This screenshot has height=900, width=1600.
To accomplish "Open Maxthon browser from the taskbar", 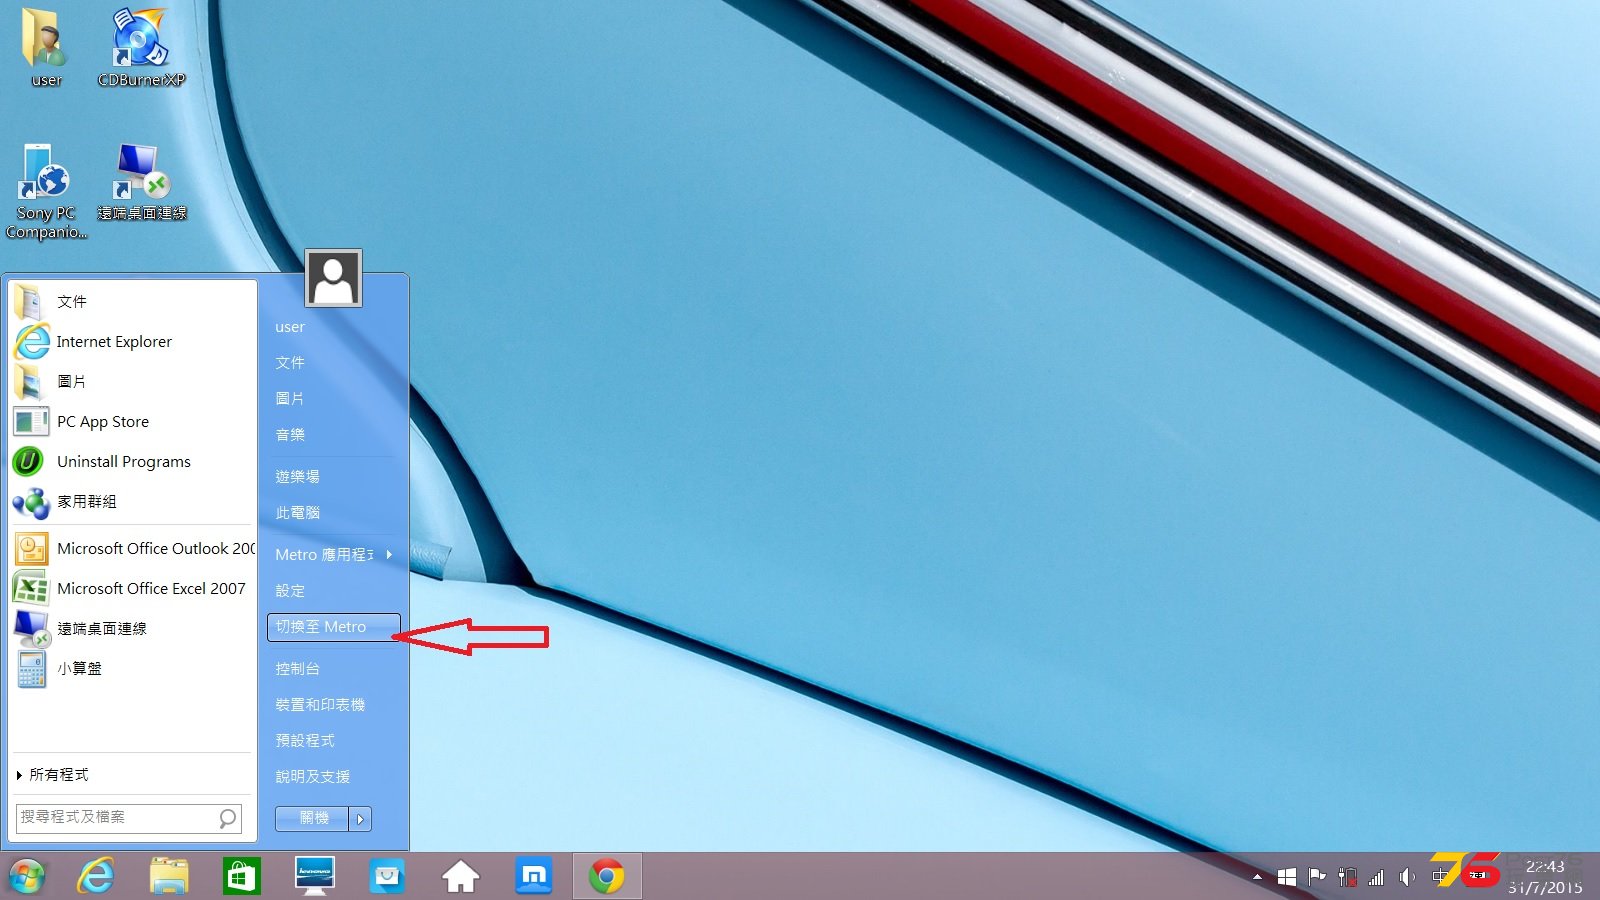I will click(x=533, y=877).
